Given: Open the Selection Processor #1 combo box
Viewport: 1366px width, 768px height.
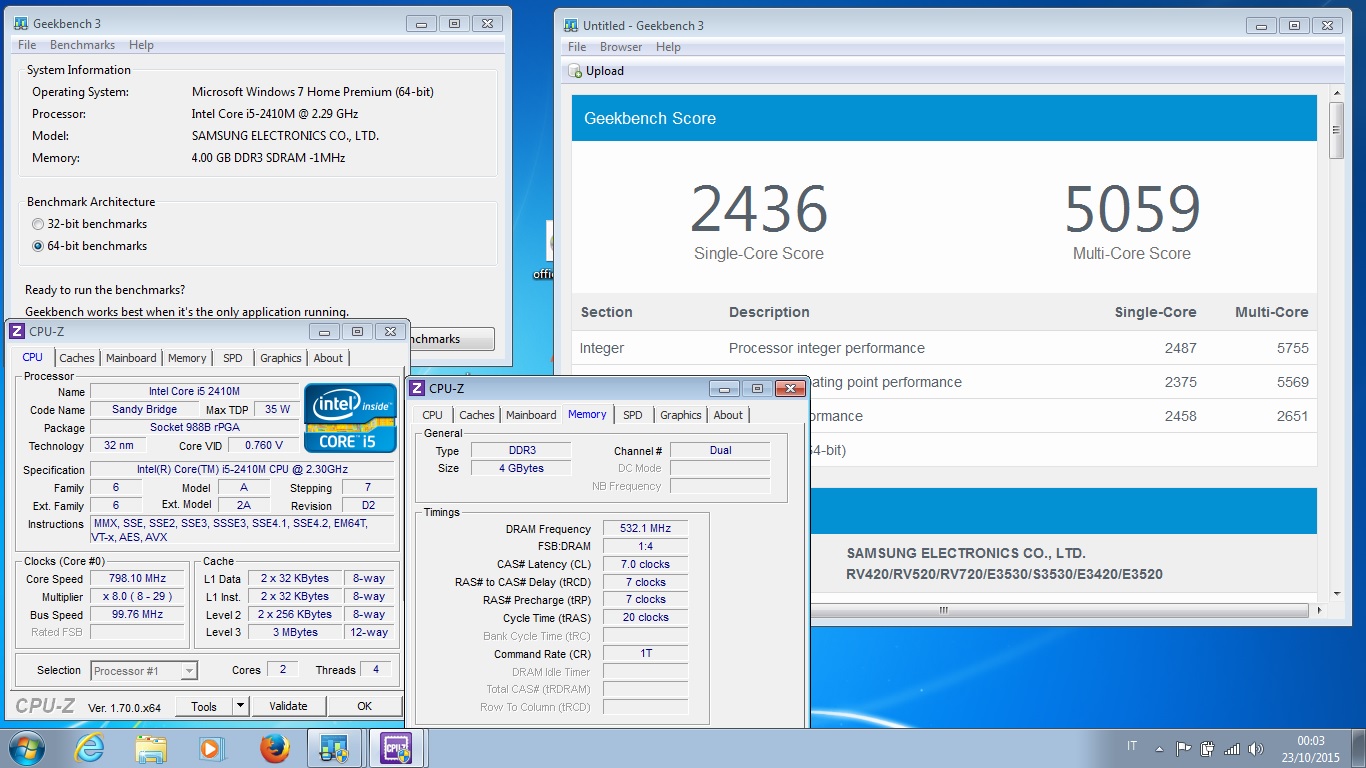Looking at the screenshot, I should tap(144, 671).
